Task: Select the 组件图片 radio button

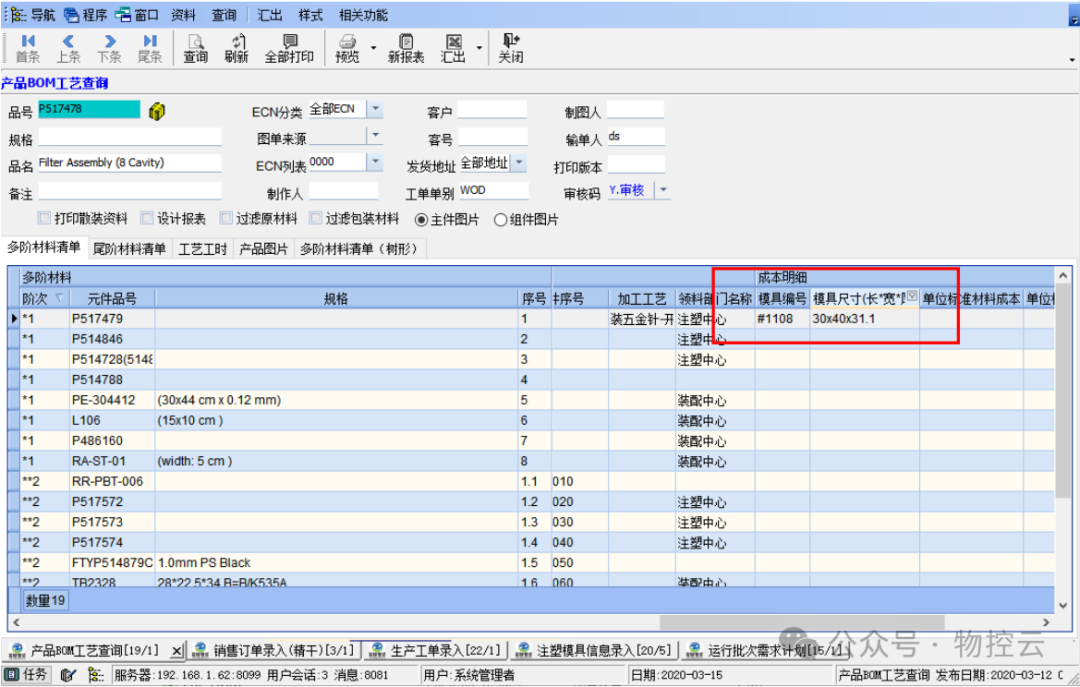Action: tap(501, 220)
